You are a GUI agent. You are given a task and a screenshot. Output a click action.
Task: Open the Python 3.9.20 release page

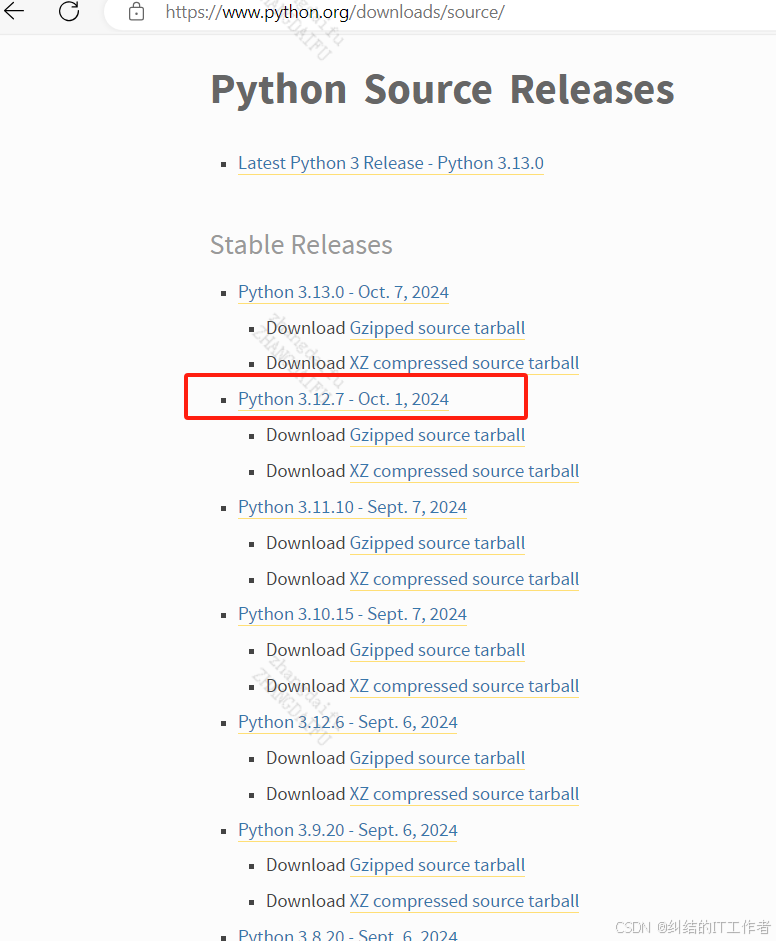(x=347, y=830)
